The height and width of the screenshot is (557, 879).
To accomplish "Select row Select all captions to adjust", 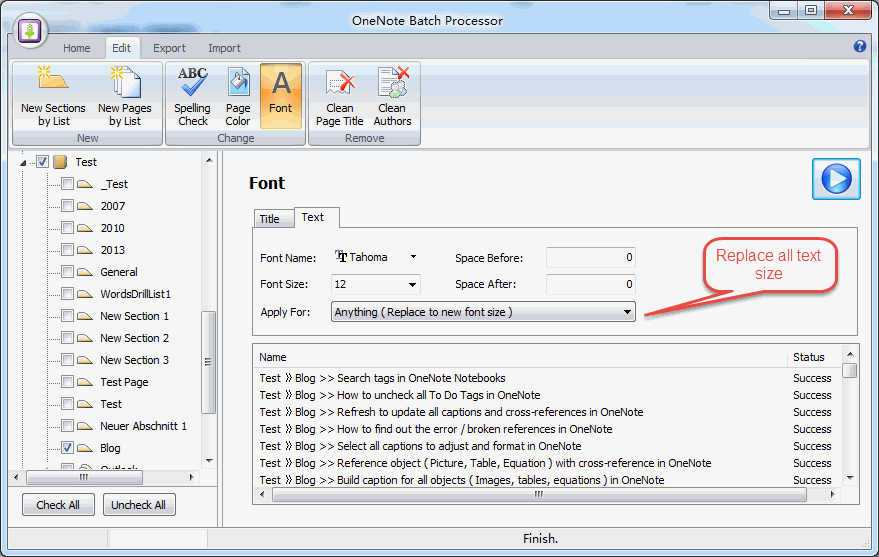I will coord(548,446).
